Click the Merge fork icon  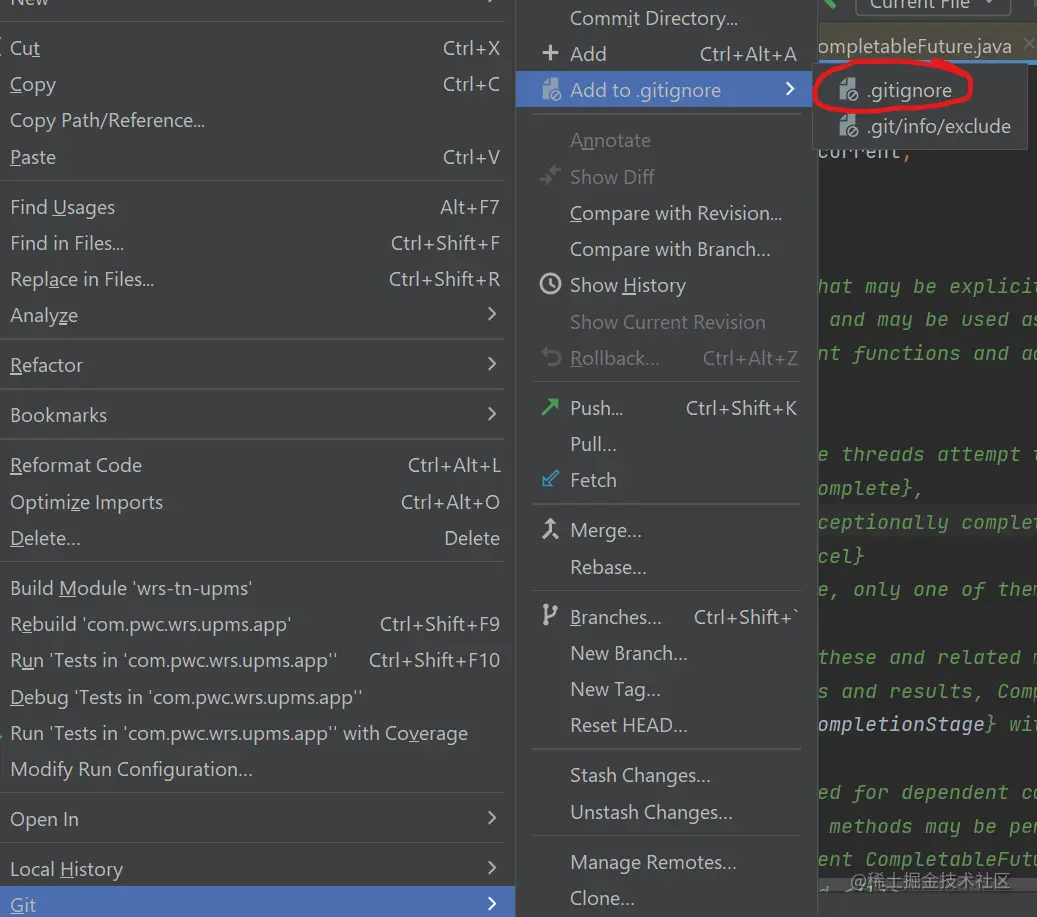click(550, 529)
